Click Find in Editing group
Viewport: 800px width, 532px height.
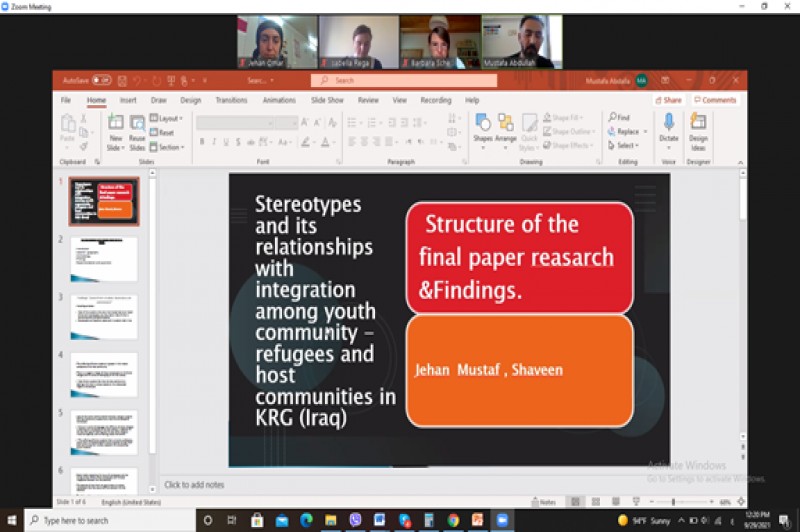(x=619, y=118)
